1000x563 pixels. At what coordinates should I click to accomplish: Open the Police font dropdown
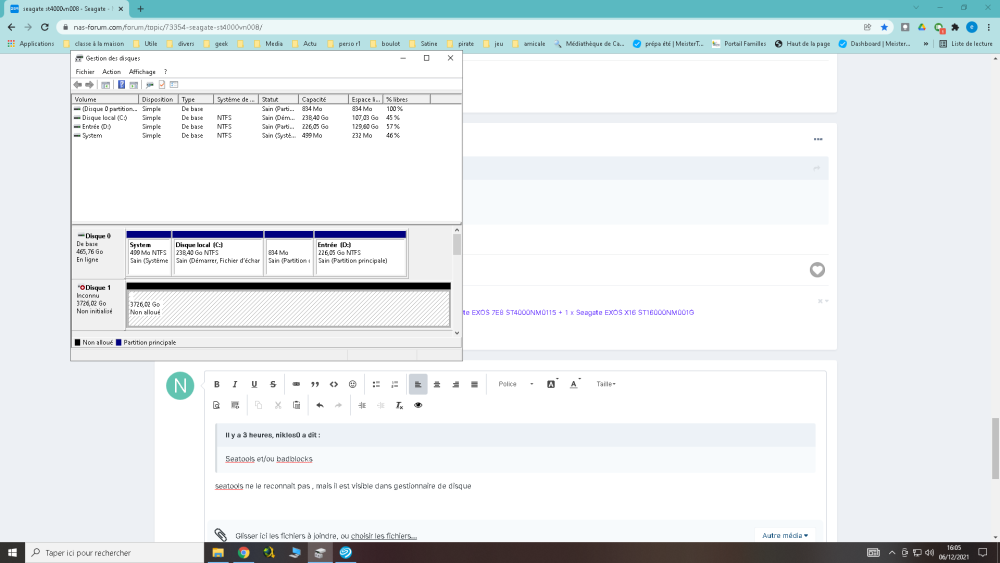click(515, 384)
